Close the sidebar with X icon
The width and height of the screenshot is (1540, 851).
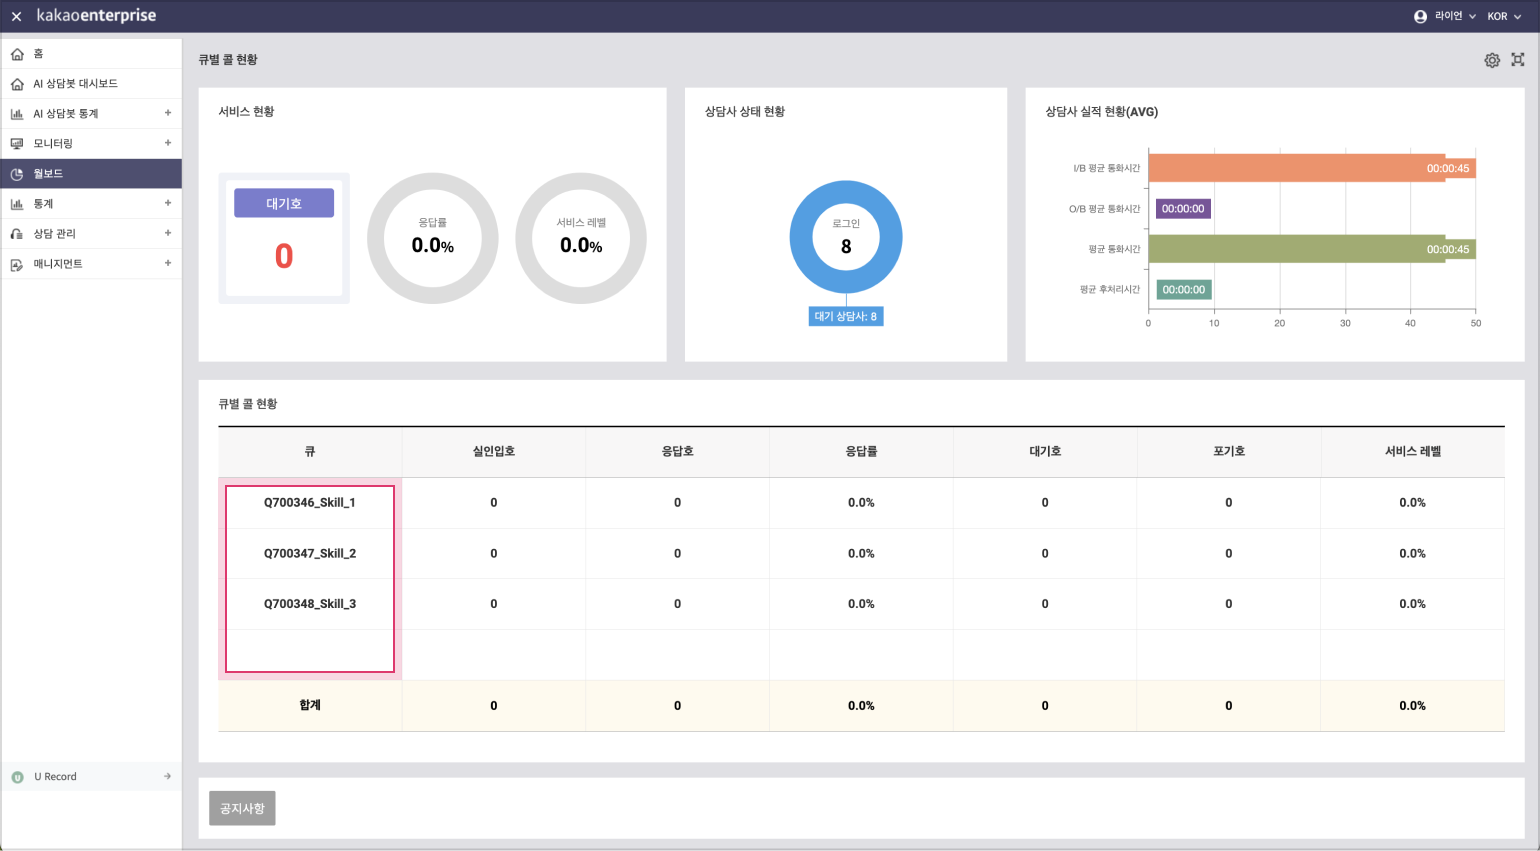(x=16, y=17)
